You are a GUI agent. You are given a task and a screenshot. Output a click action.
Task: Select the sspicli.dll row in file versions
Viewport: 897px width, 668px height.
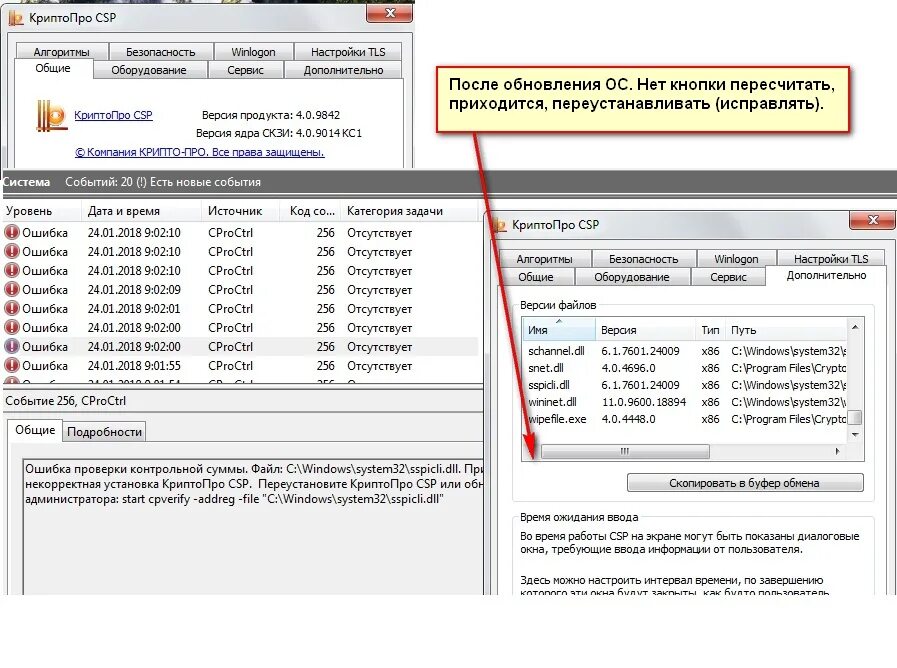click(x=685, y=385)
